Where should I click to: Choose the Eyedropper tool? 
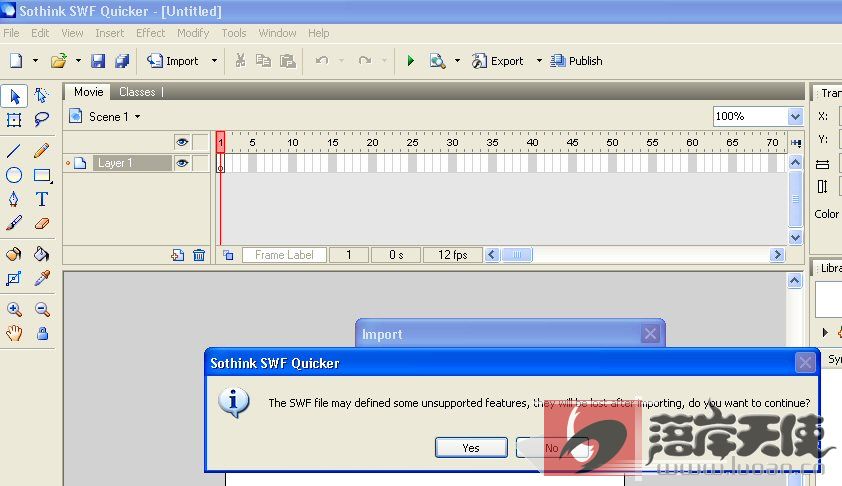[x=41, y=278]
